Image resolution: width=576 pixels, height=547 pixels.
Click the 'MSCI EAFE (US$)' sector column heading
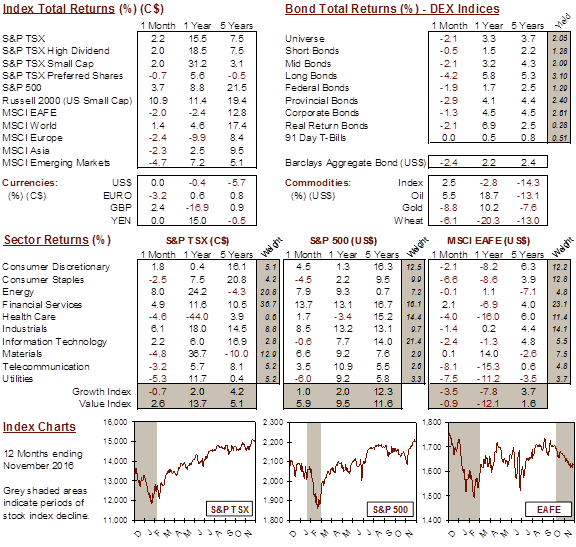(x=489, y=241)
